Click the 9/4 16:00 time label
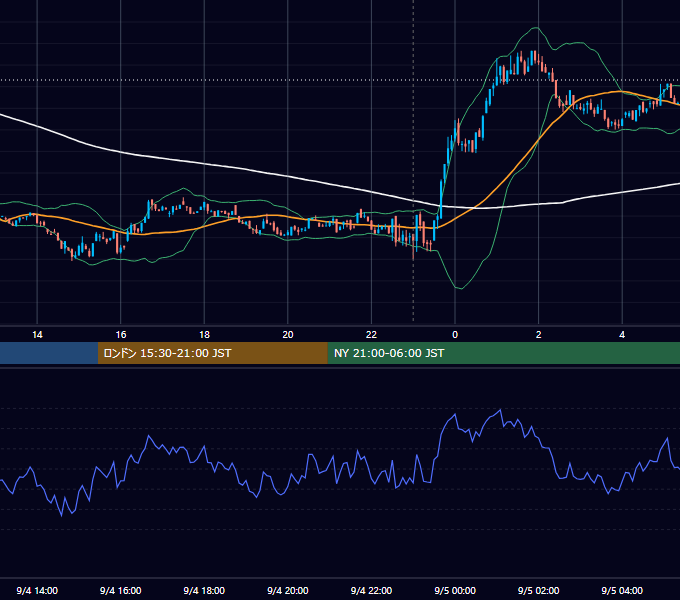Screen dimensions: 680x600 pos(121,590)
